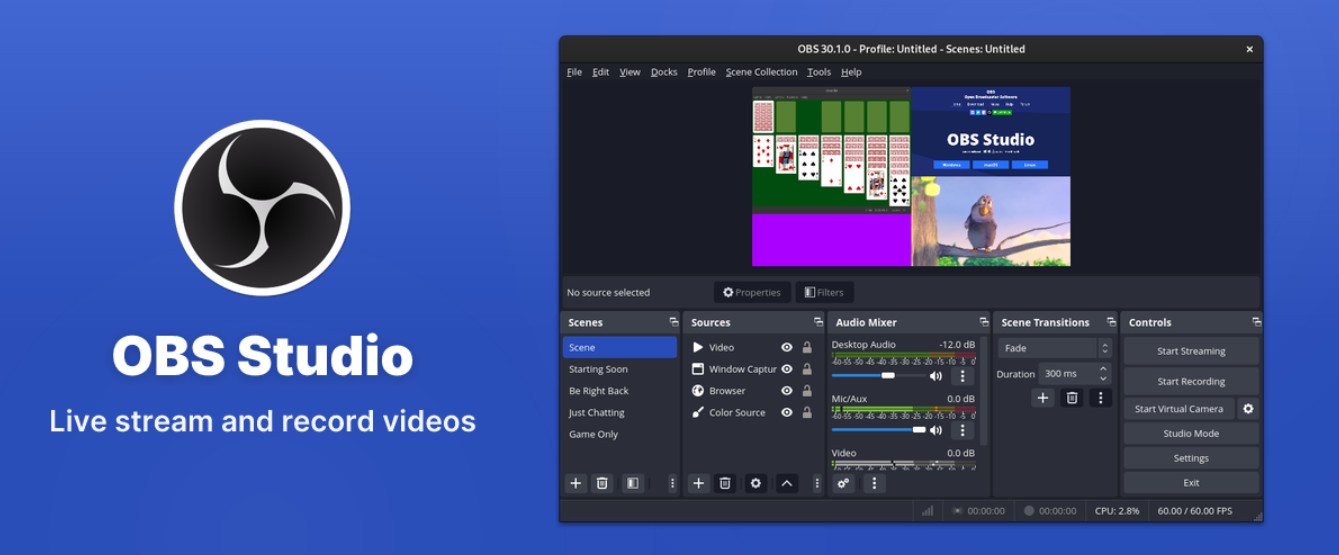Hide the Color Source with eye icon

[x=787, y=412]
